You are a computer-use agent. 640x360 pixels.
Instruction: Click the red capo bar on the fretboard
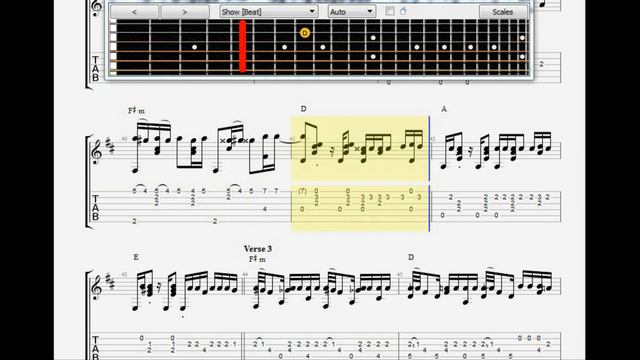pos(242,46)
